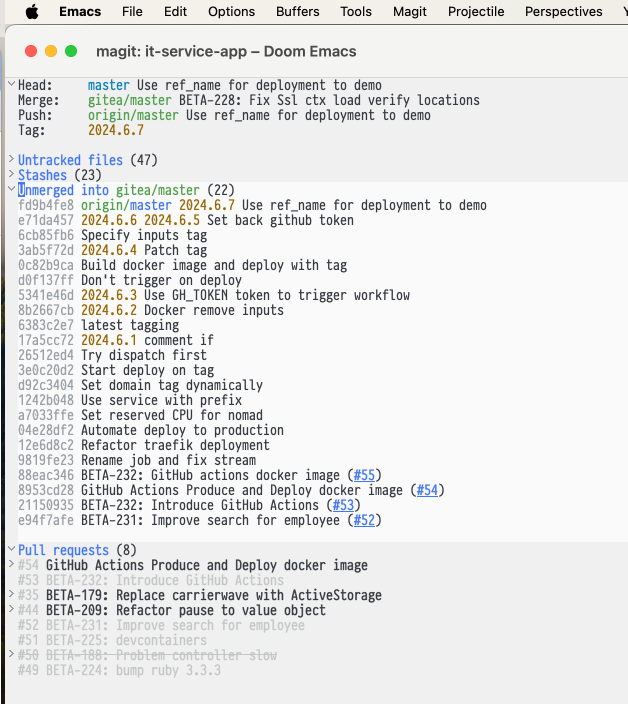The height and width of the screenshot is (704, 628).
Task: Select commit 3e0c20d2 Start deploy on tag
Action: coord(116,370)
